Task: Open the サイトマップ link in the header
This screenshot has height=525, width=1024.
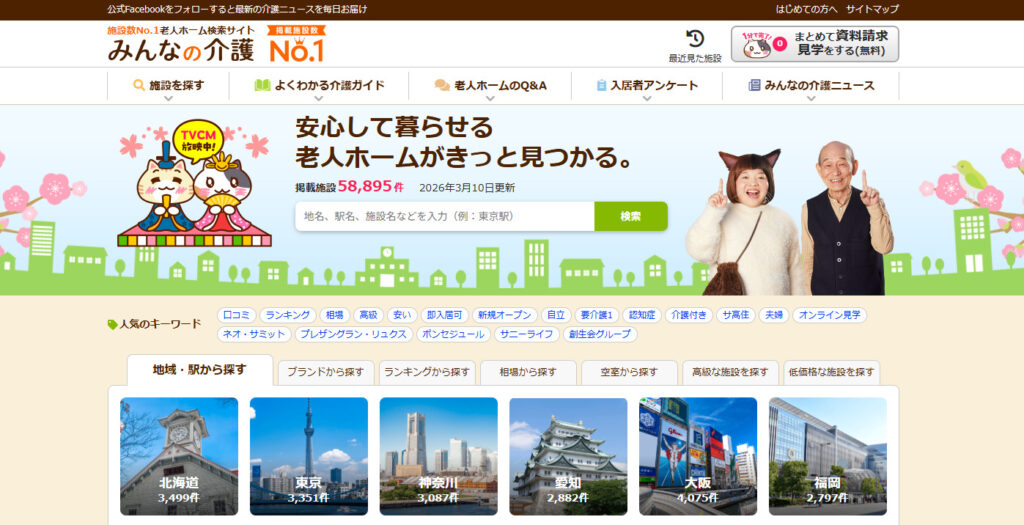Action: pyautogui.click(x=872, y=9)
